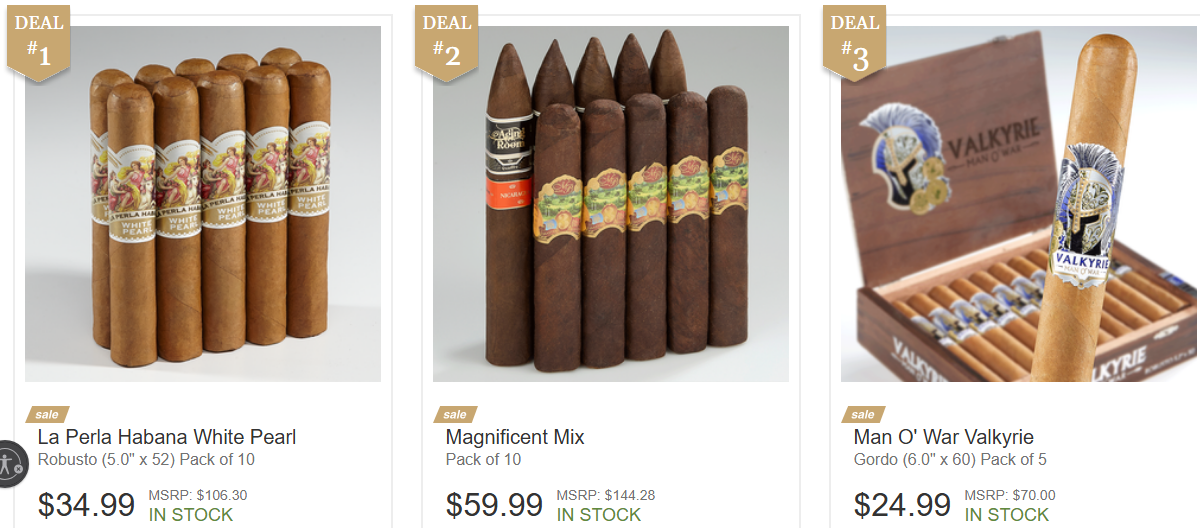Open the Magnificent Mix cigar bundle image

611,204
